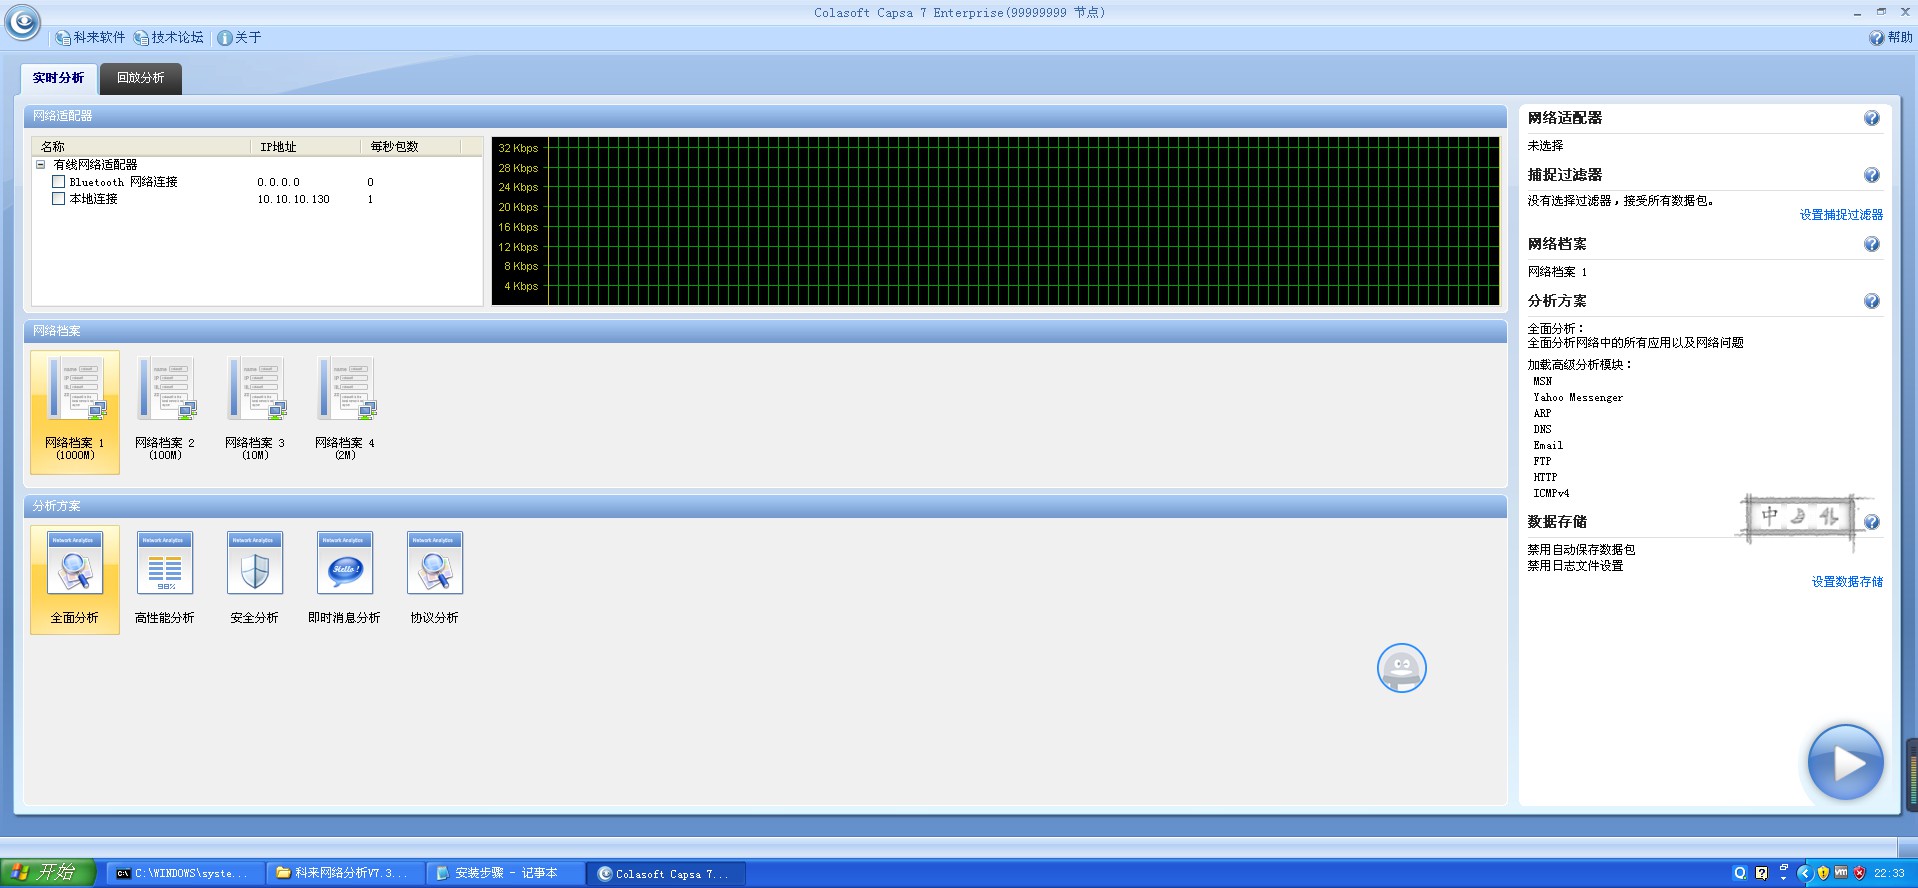Select the 即时消息分析 scheme

tap(345, 579)
